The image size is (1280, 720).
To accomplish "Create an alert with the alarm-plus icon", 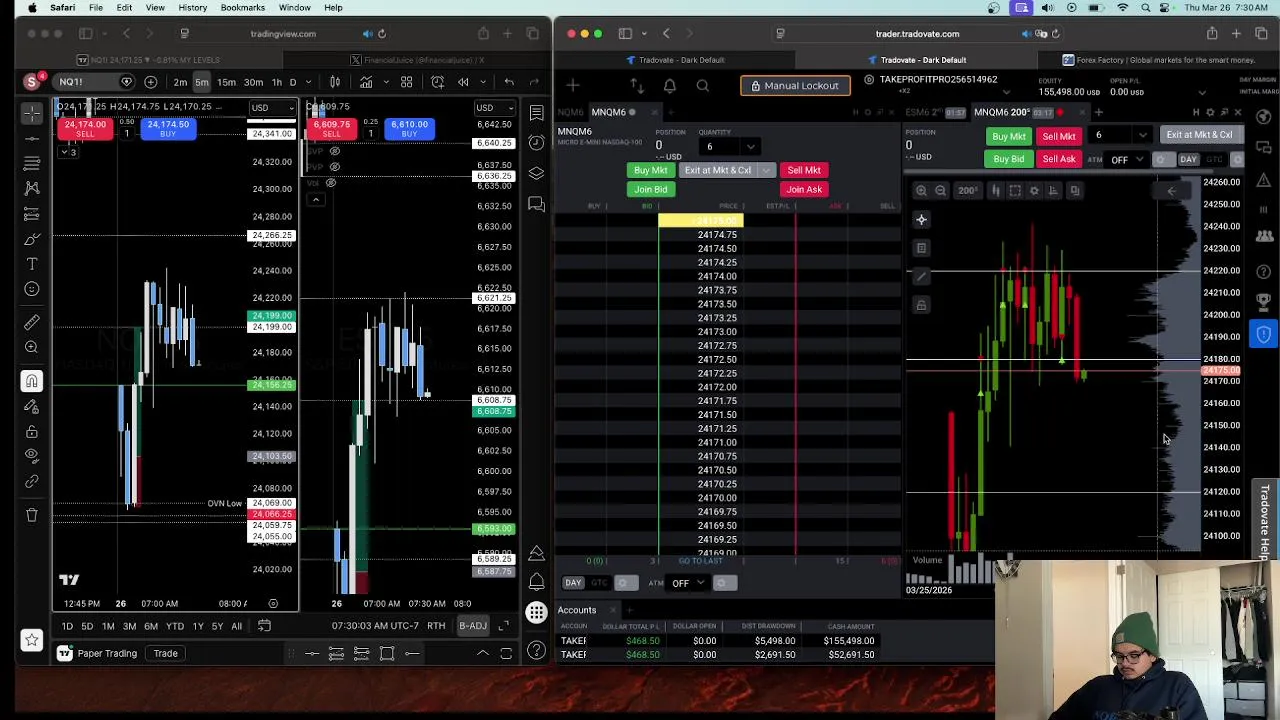I will pyautogui.click(x=437, y=82).
